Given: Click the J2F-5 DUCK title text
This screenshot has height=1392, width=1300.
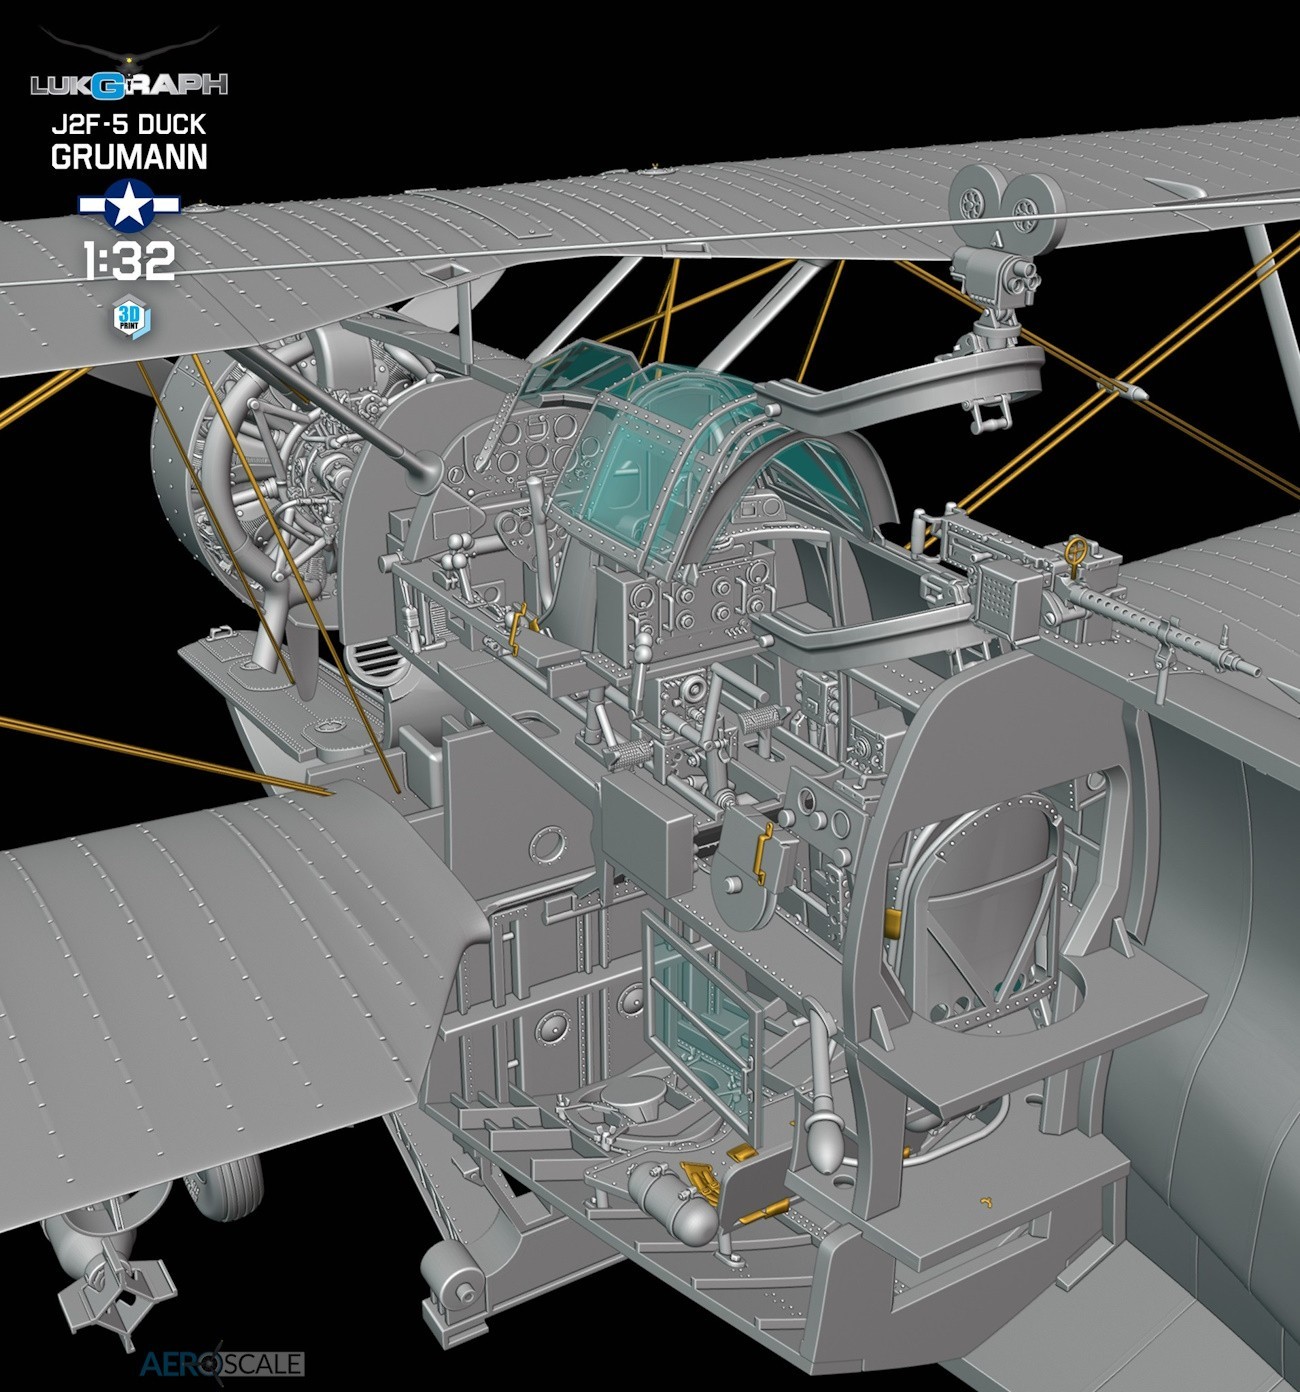Looking at the screenshot, I should coord(129,124).
